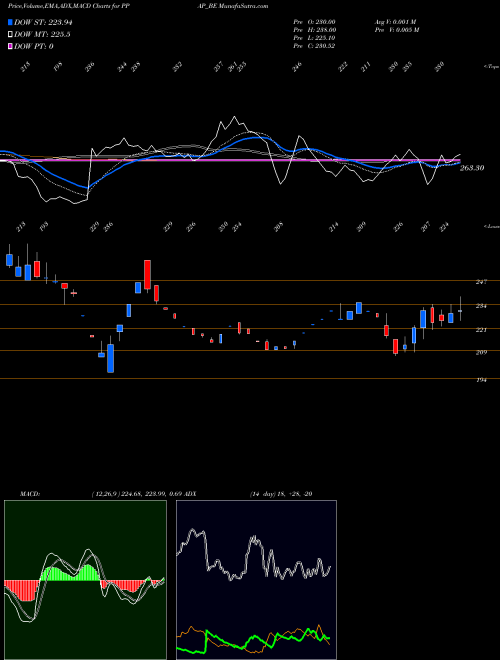Click the magenta DOW PT legend swatch

10,46
